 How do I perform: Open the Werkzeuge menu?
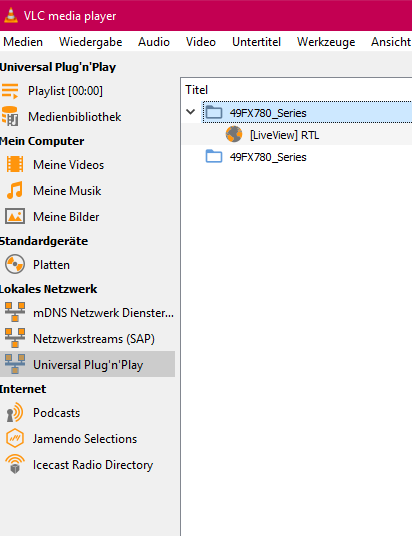tap(326, 42)
